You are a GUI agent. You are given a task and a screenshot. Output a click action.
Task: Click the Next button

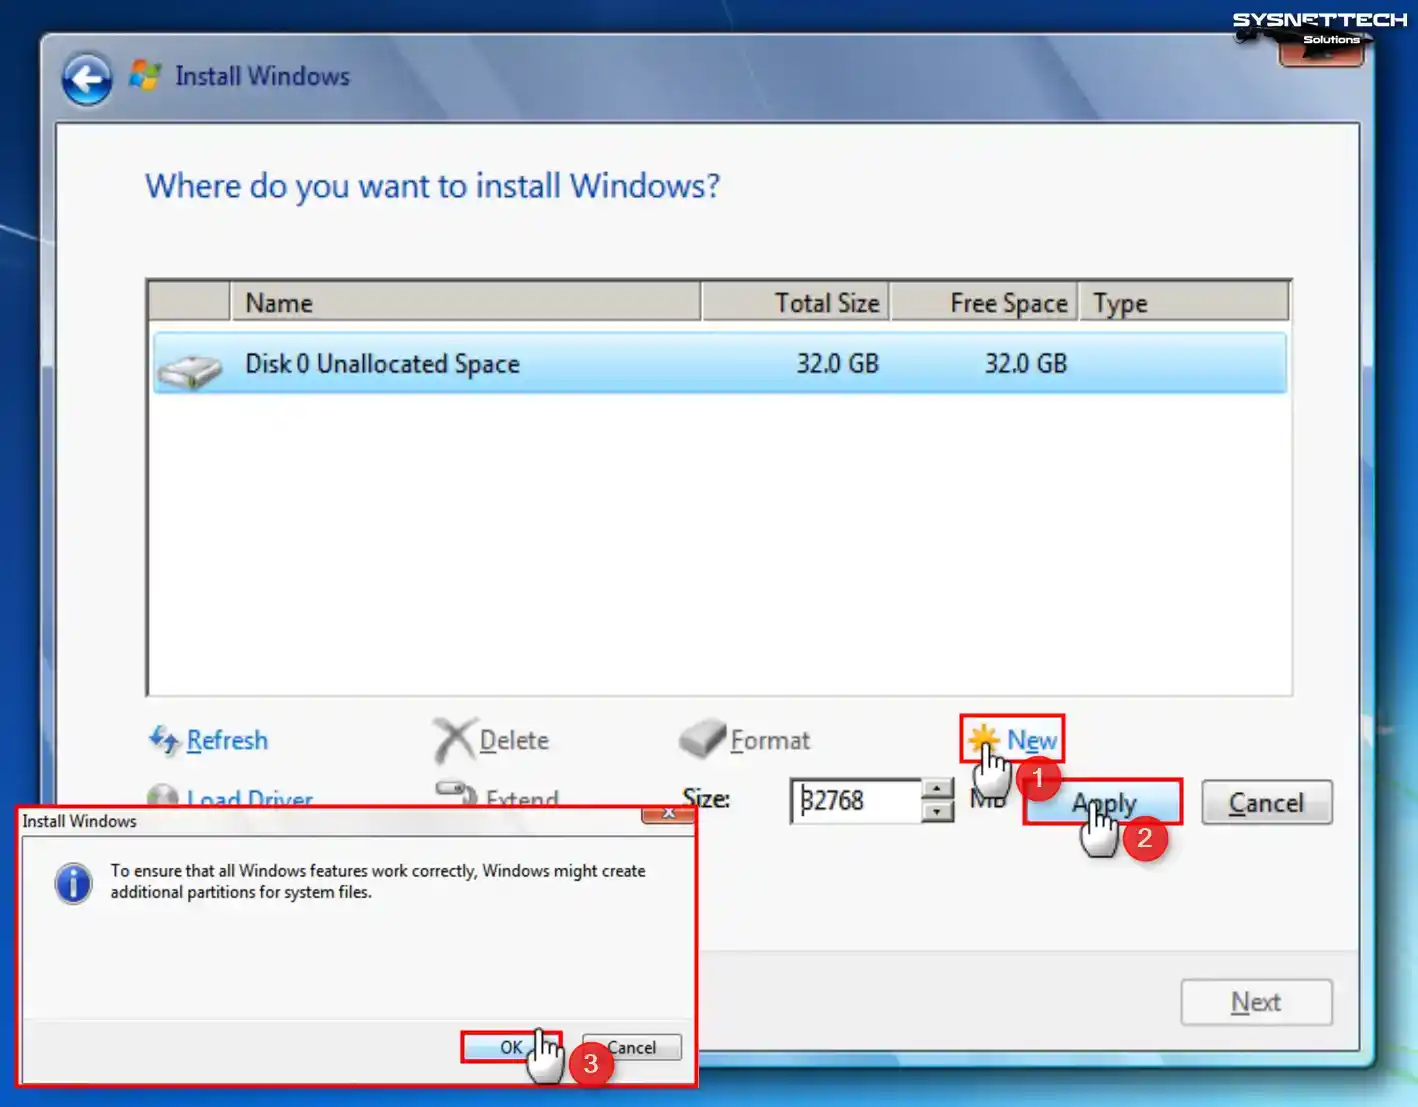click(x=1256, y=1002)
